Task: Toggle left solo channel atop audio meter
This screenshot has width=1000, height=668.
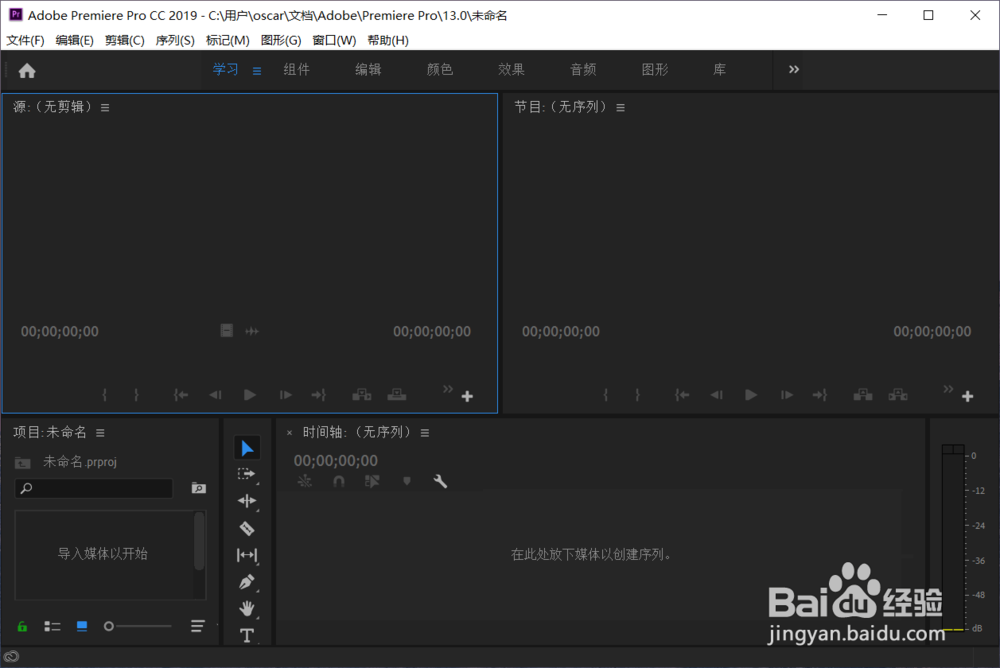Action: [x=948, y=449]
